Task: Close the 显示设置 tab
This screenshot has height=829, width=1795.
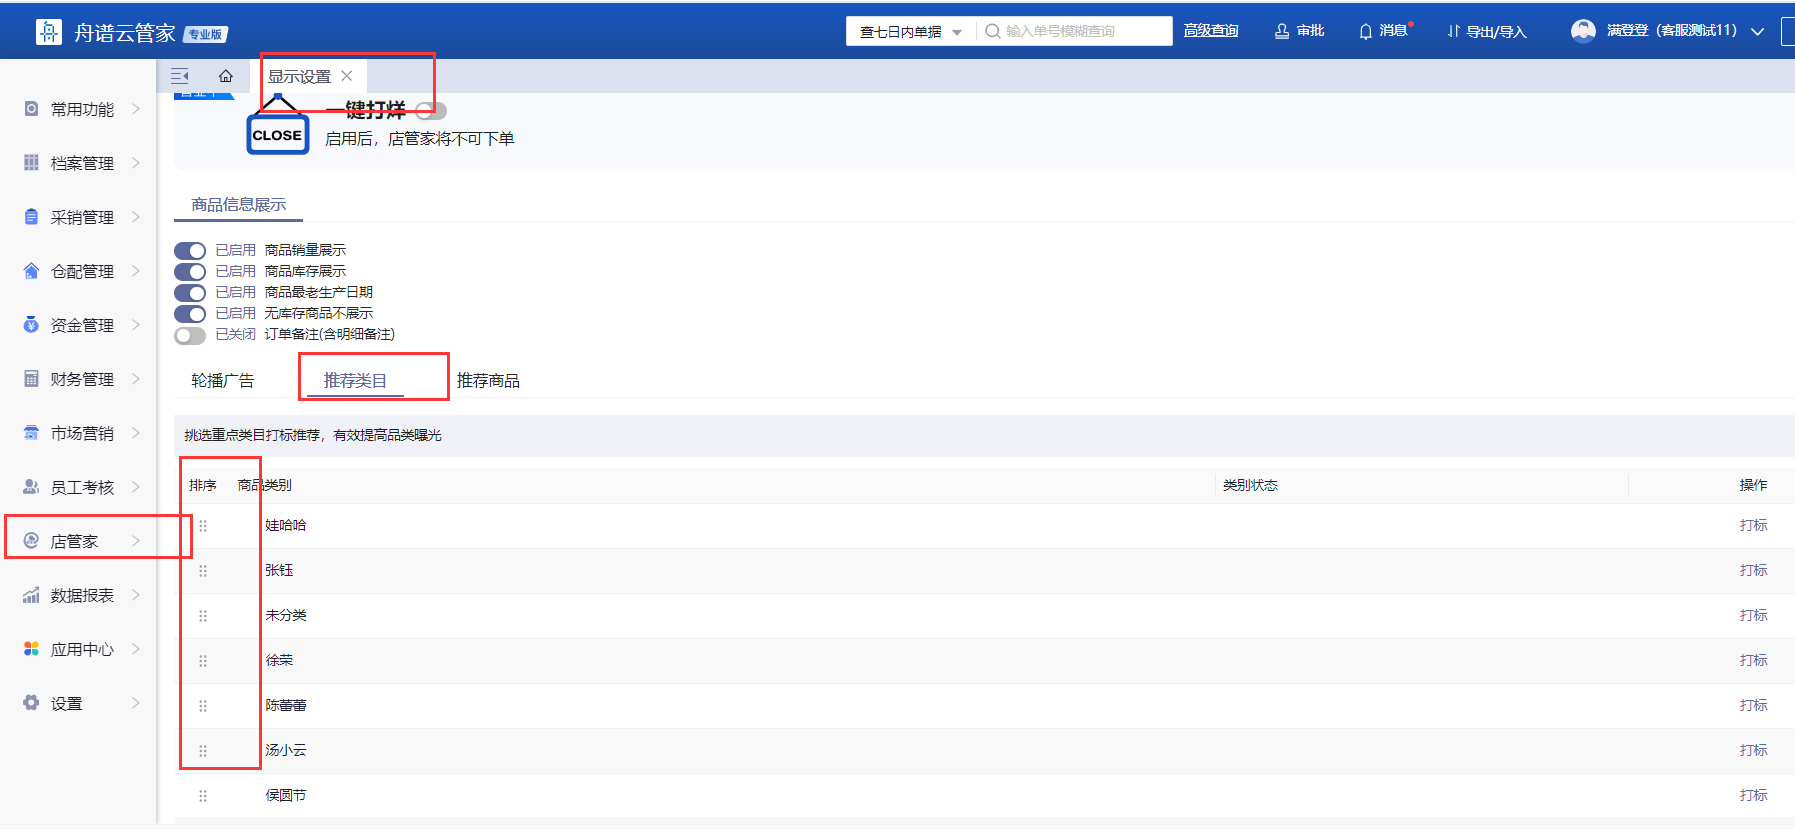Action: [347, 76]
